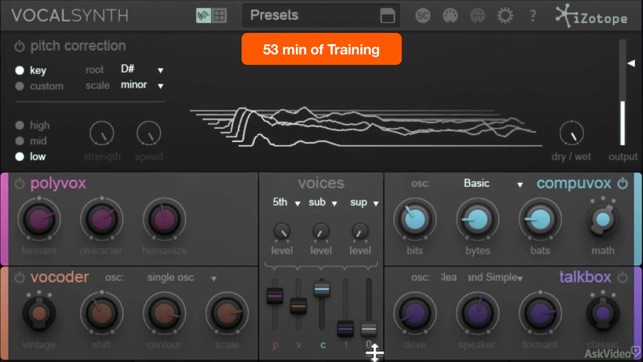Select the key radio option
The width and height of the screenshot is (643, 362).
tap(19, 70)
